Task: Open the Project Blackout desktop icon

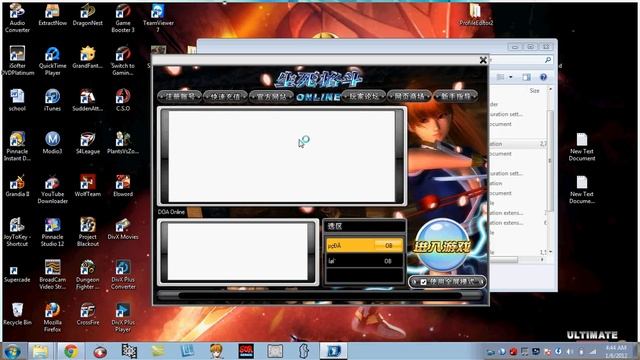Action: tap(87, 232)
